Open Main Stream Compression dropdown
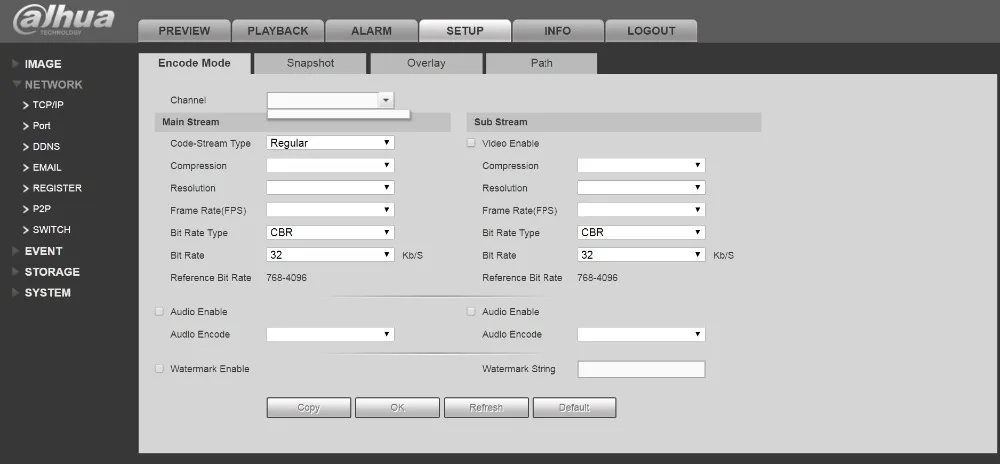 (330, 165)
